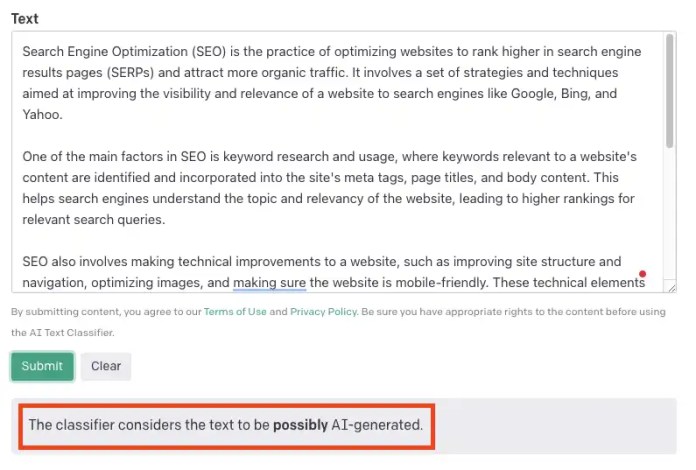Place cursor in the technical improvements paragraph
The image size is (696, 470).
tap(333, 272)
